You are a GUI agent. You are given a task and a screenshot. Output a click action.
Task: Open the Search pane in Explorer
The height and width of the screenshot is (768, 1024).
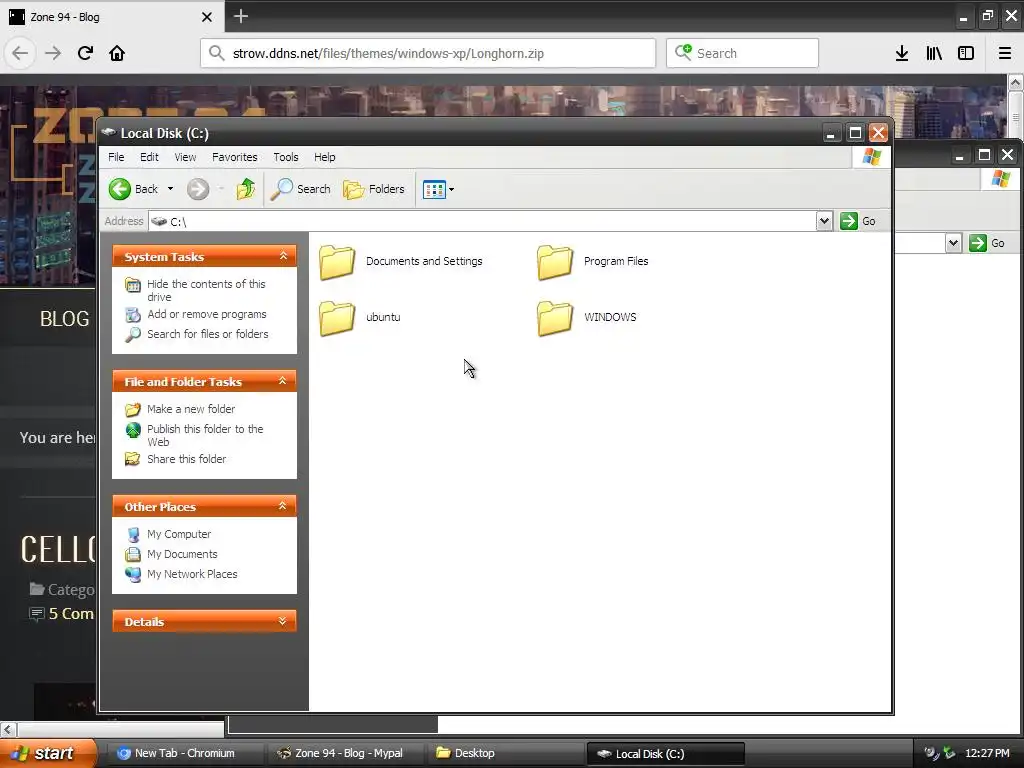coord(301,189)
